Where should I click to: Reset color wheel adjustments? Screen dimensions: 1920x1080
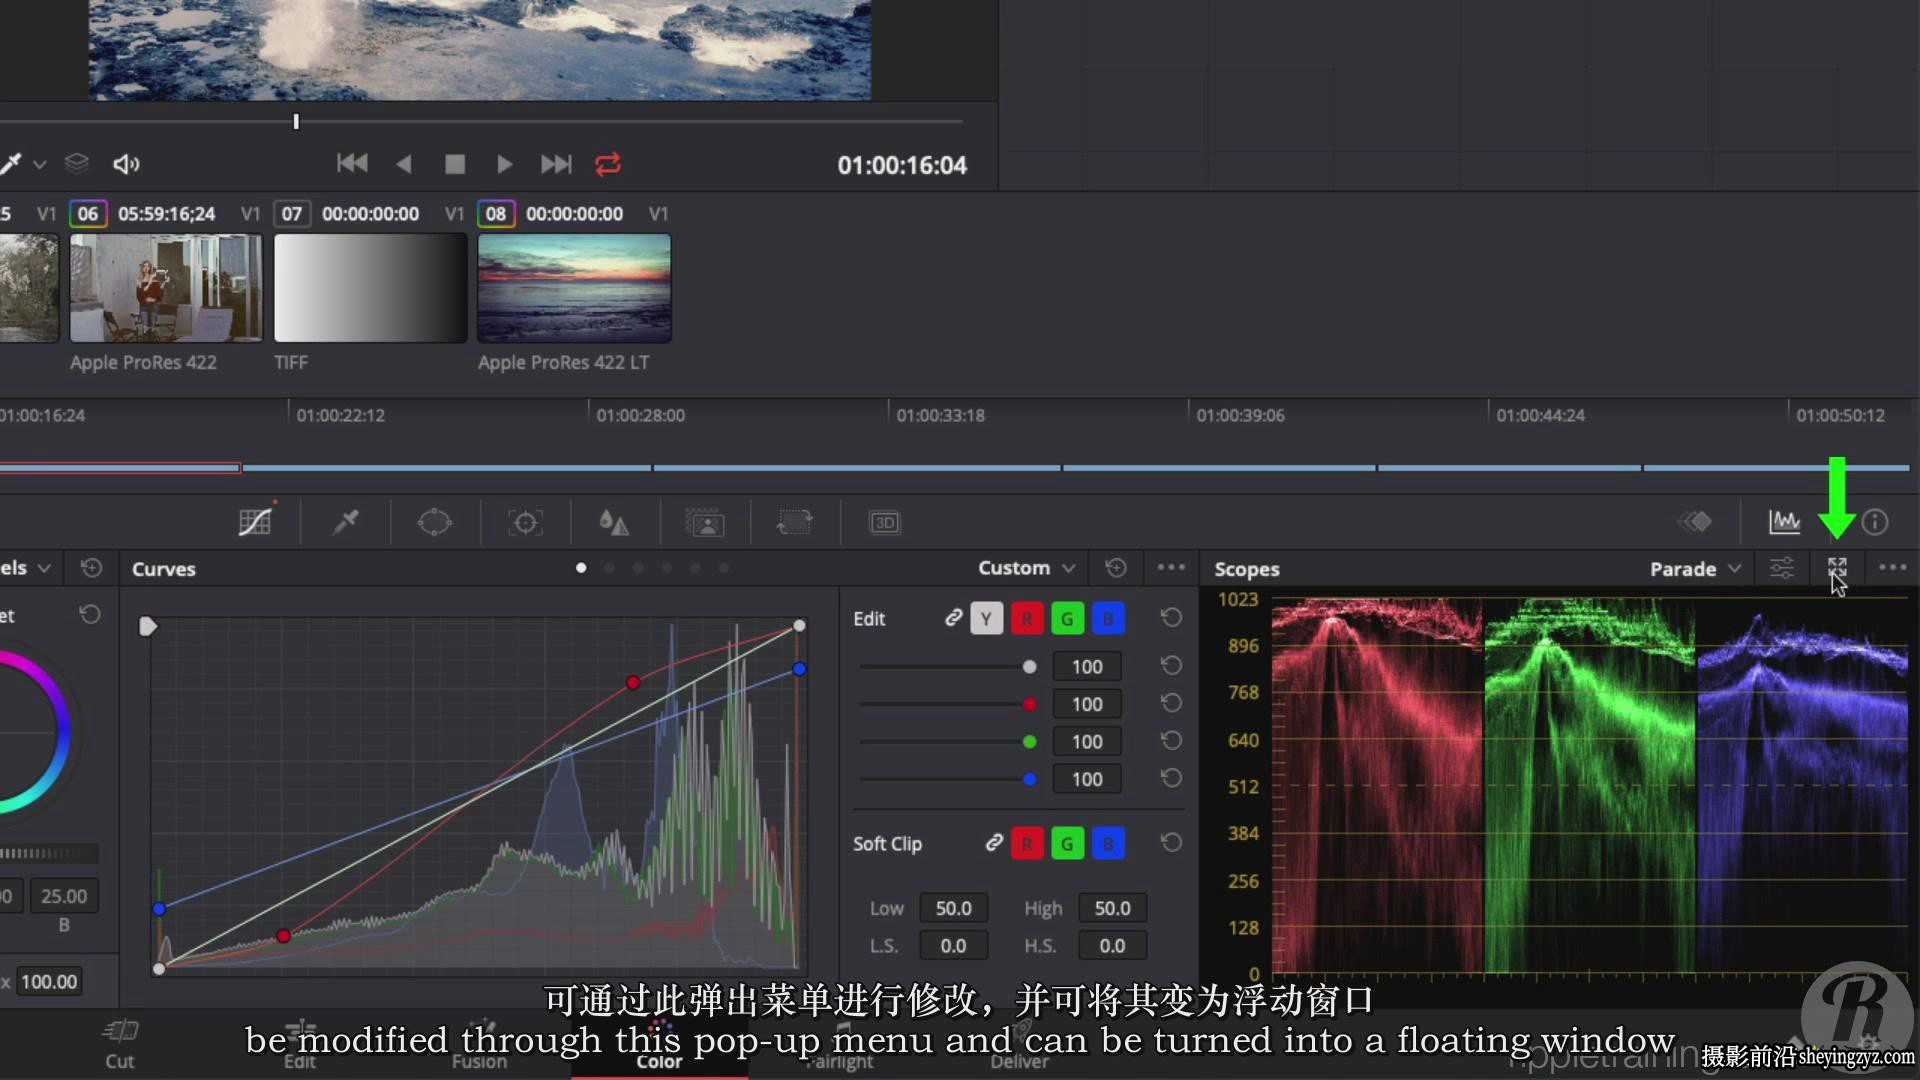point(90,614)
